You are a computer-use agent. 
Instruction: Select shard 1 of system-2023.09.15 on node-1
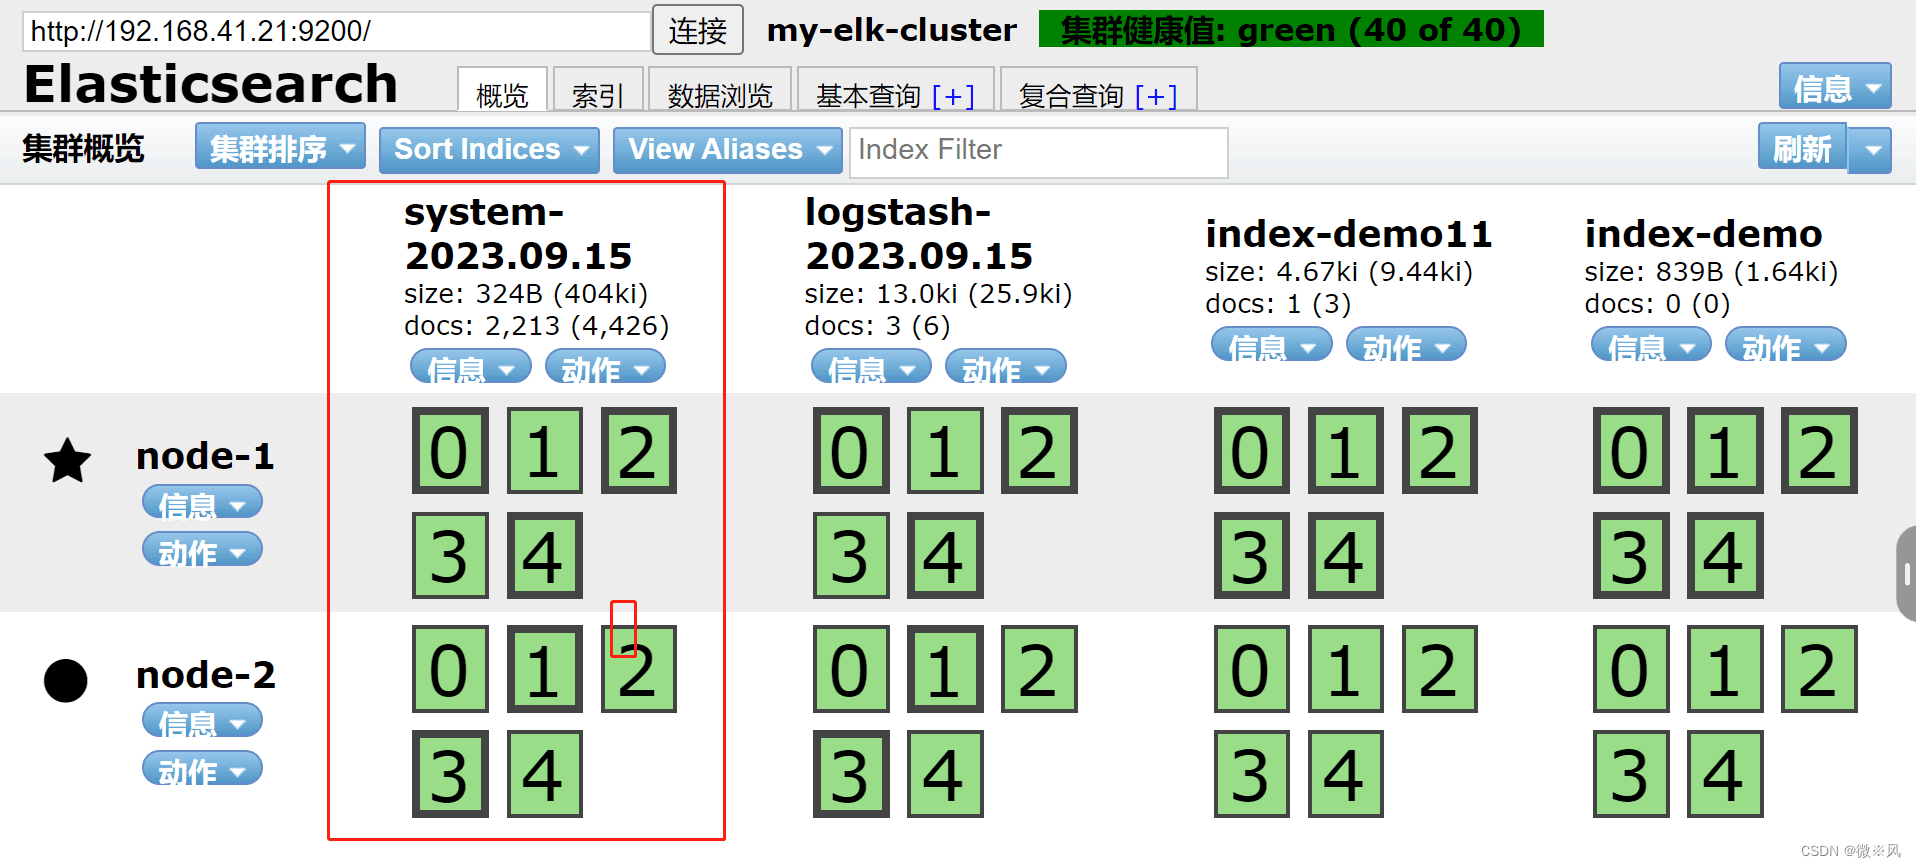(x=544, y=451)
